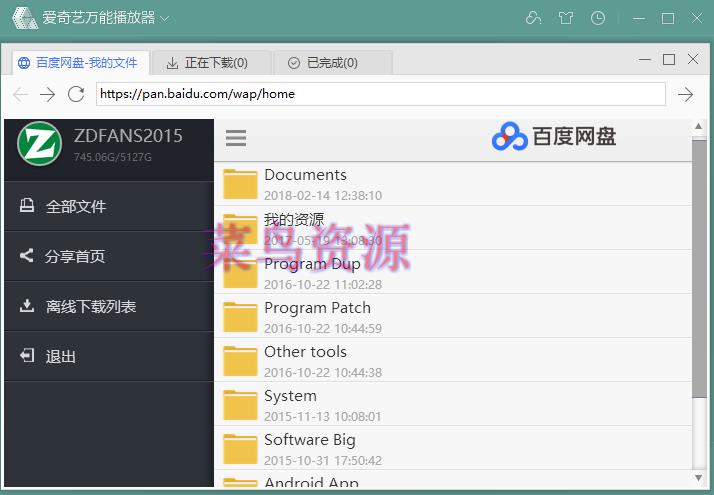Screen dimensions: 714x495
Task: Click the Software Big folder icon
Action: click(x=240, y=449)
